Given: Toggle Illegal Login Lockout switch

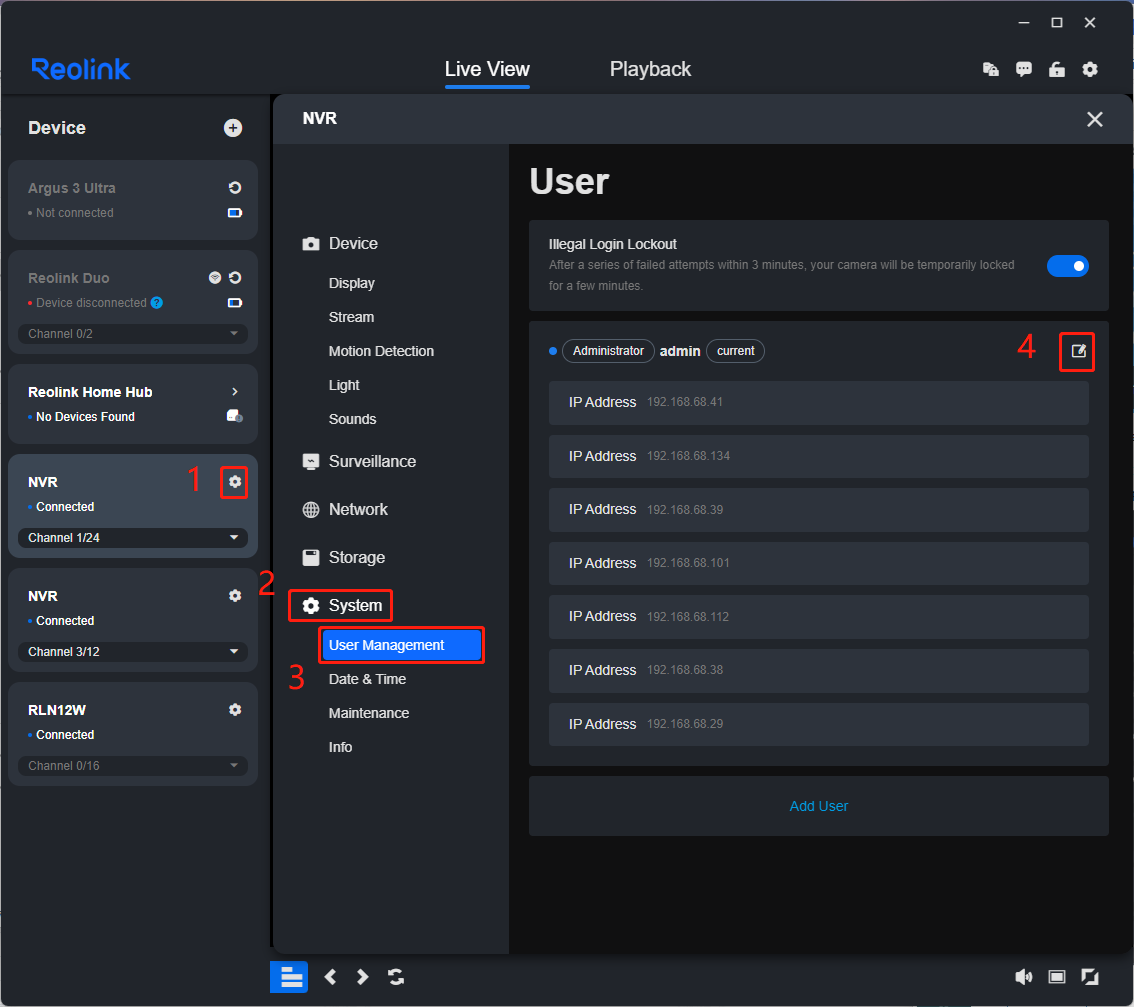Looking at the screenshot, I should (1067, 265).
